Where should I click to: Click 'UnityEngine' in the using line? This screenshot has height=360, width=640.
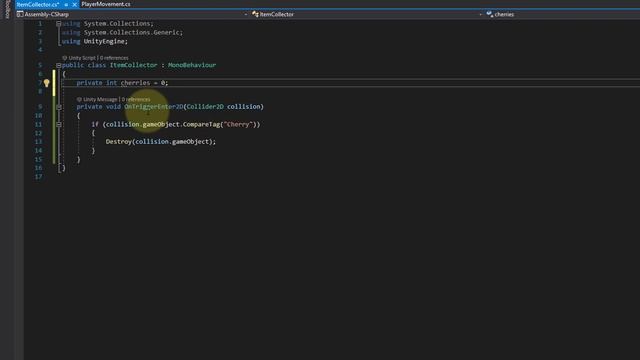click(104, 42)
